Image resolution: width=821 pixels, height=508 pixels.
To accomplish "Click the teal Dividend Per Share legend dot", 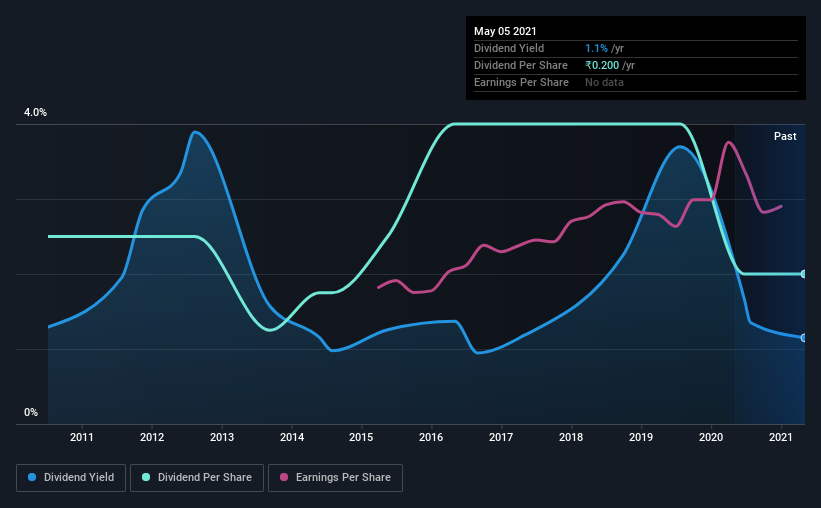I will pyautogui.click(x=146, y=477).
